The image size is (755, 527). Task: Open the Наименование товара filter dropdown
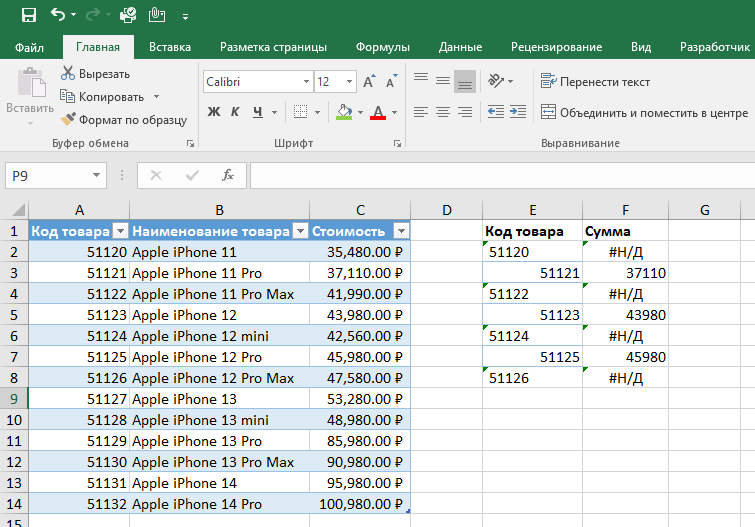pyautogui.click(x=300, y=231)
